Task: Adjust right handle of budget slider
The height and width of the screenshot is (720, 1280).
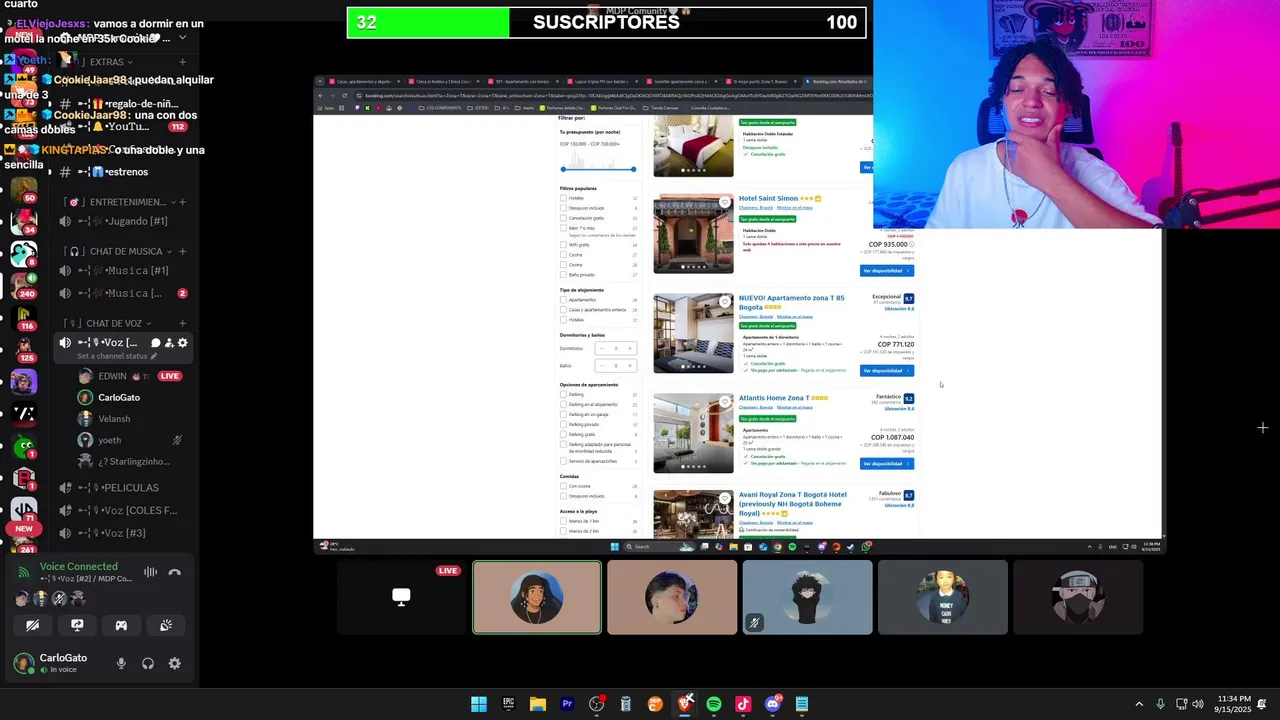Action: coord(633,169)
